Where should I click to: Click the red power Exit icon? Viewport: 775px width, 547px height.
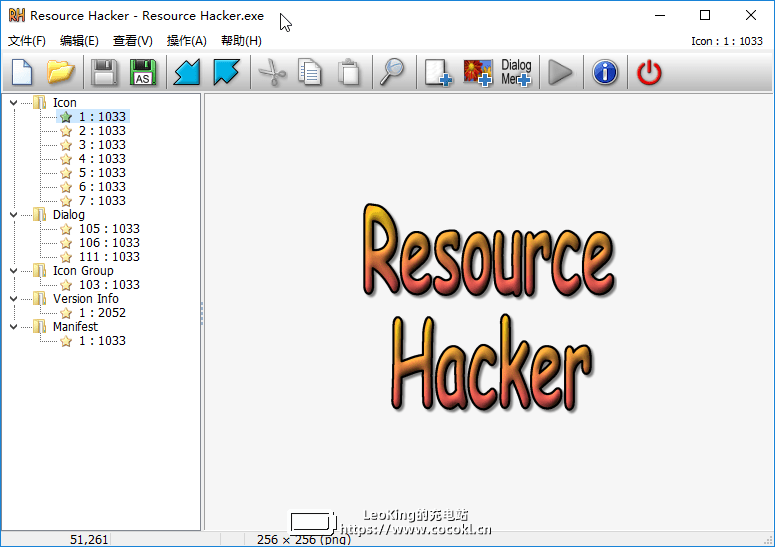(x=649, y=73)
